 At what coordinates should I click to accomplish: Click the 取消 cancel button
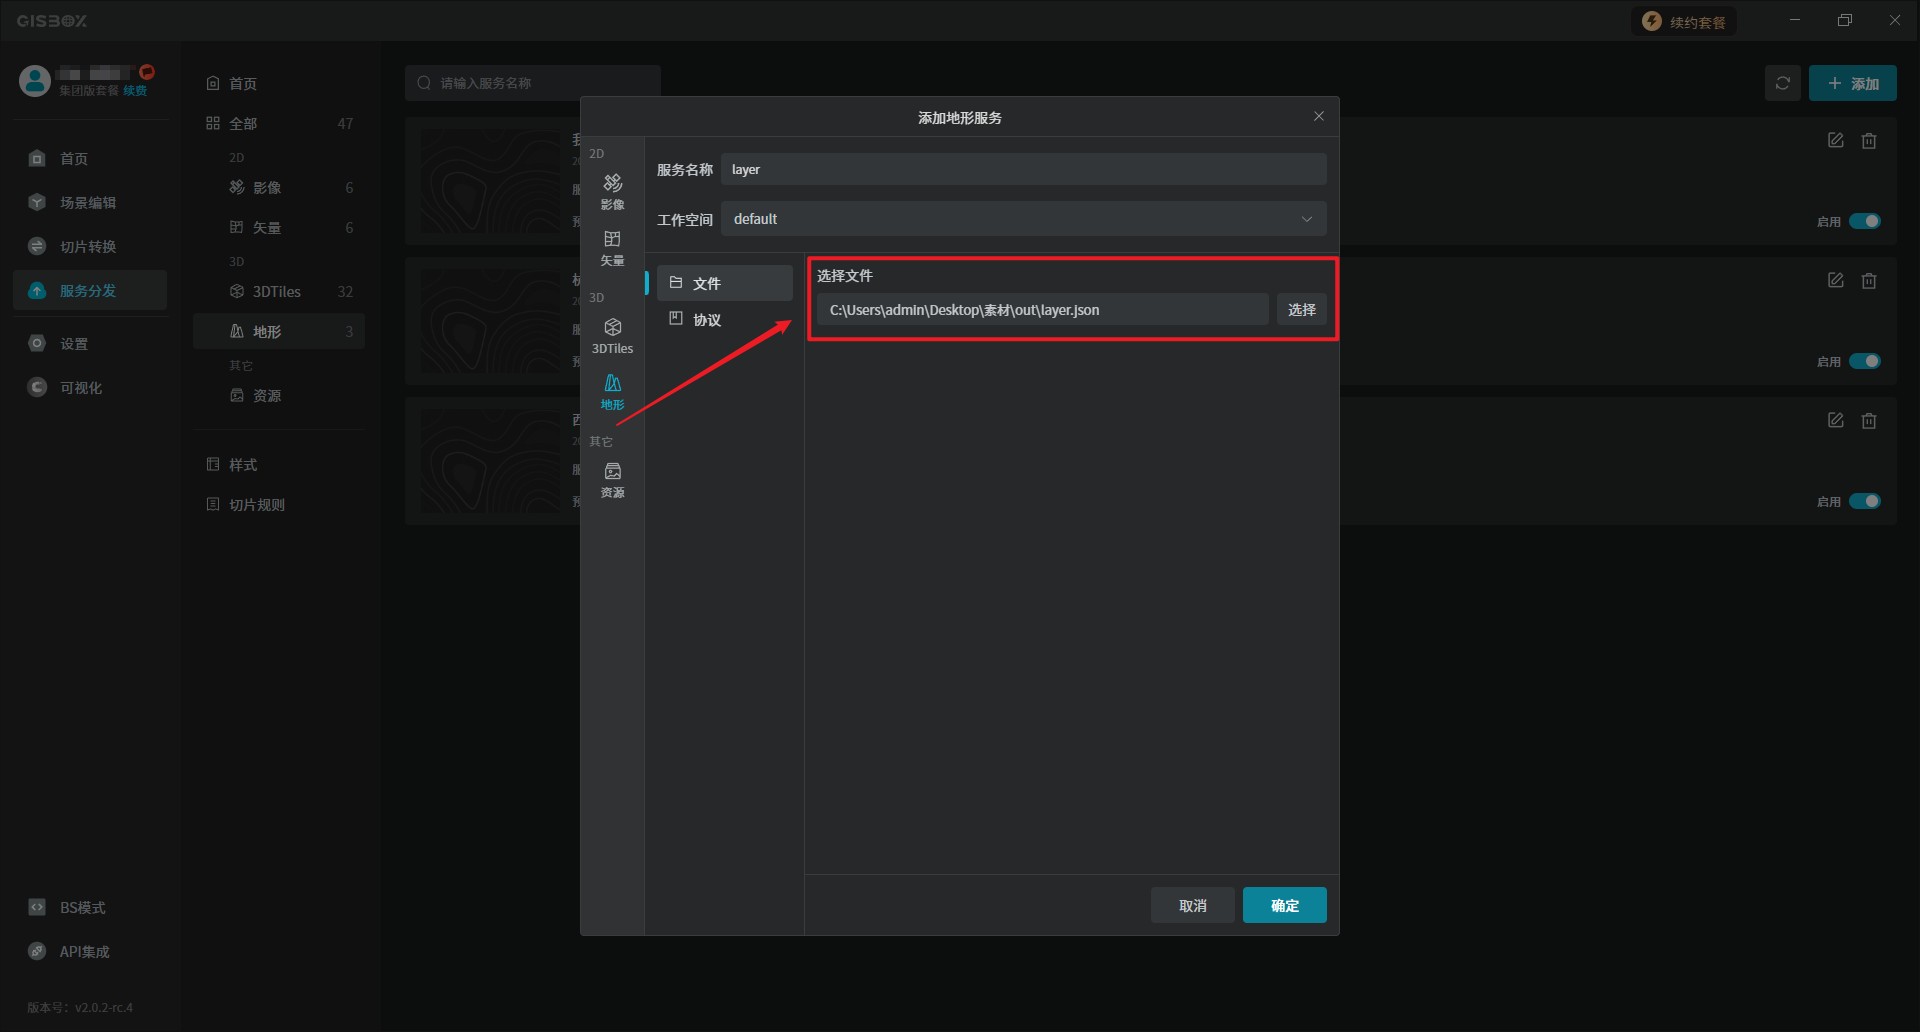click(x=1192, y=905)
